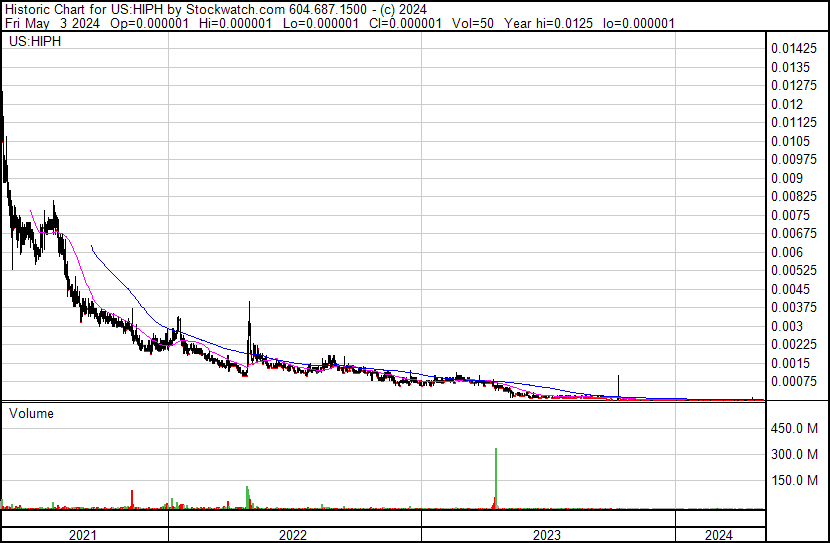Click the Hi=0.000001 high value

coord(236,23)
